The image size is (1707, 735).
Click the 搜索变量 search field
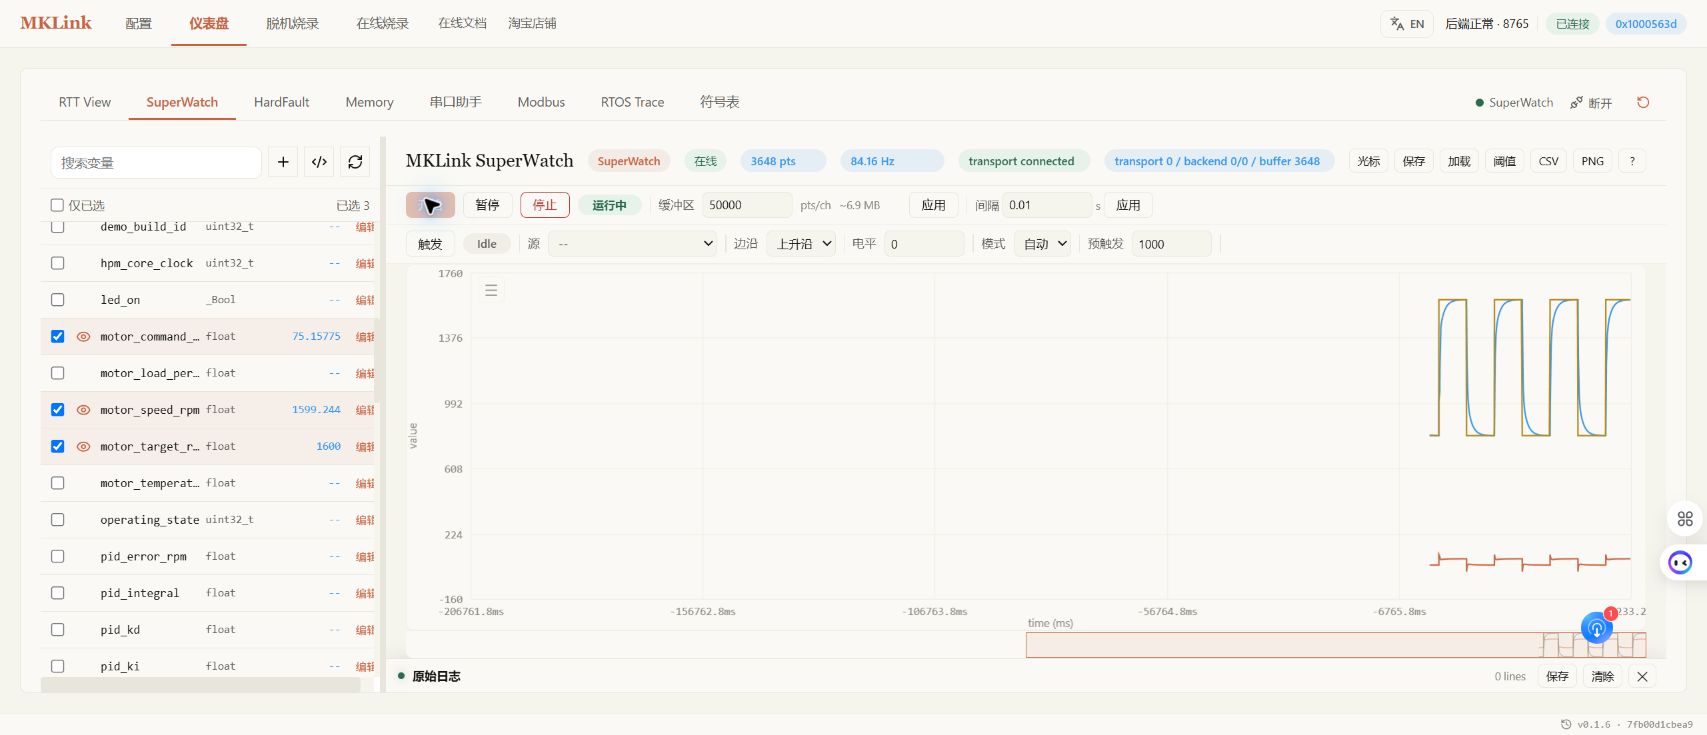pyautogui.click(x=156, y=162)
